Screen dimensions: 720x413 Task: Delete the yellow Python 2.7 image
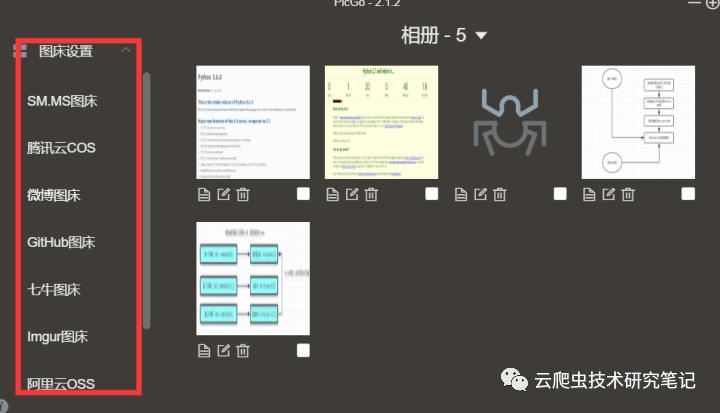point(371,194)
